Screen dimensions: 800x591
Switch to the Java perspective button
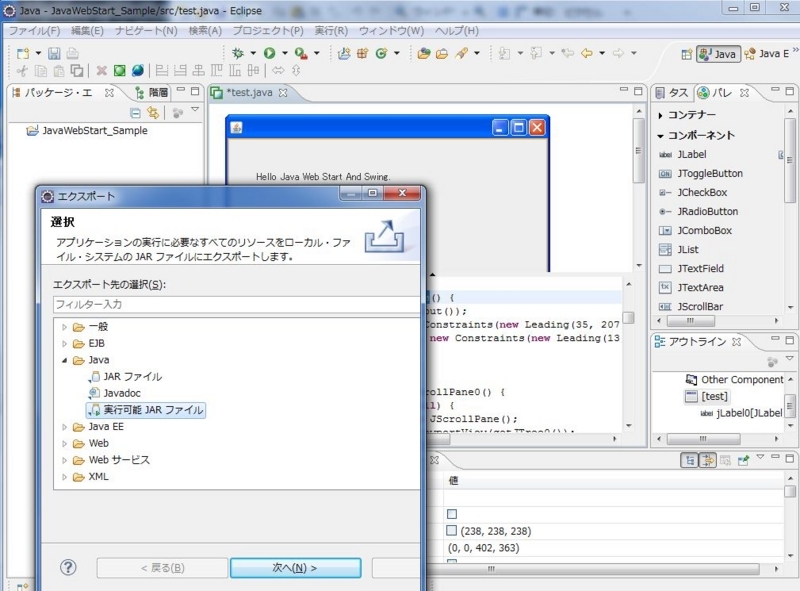click(x=718, y=54)
